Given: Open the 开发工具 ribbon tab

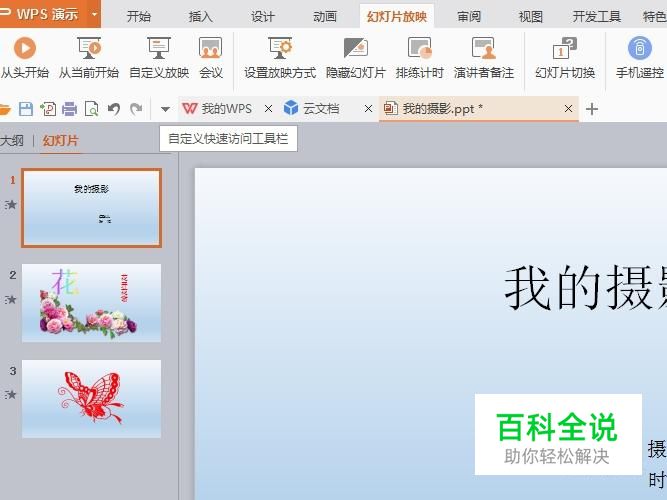Looking at the screenshot, I should pyautogui.click(x=596, y=17).
